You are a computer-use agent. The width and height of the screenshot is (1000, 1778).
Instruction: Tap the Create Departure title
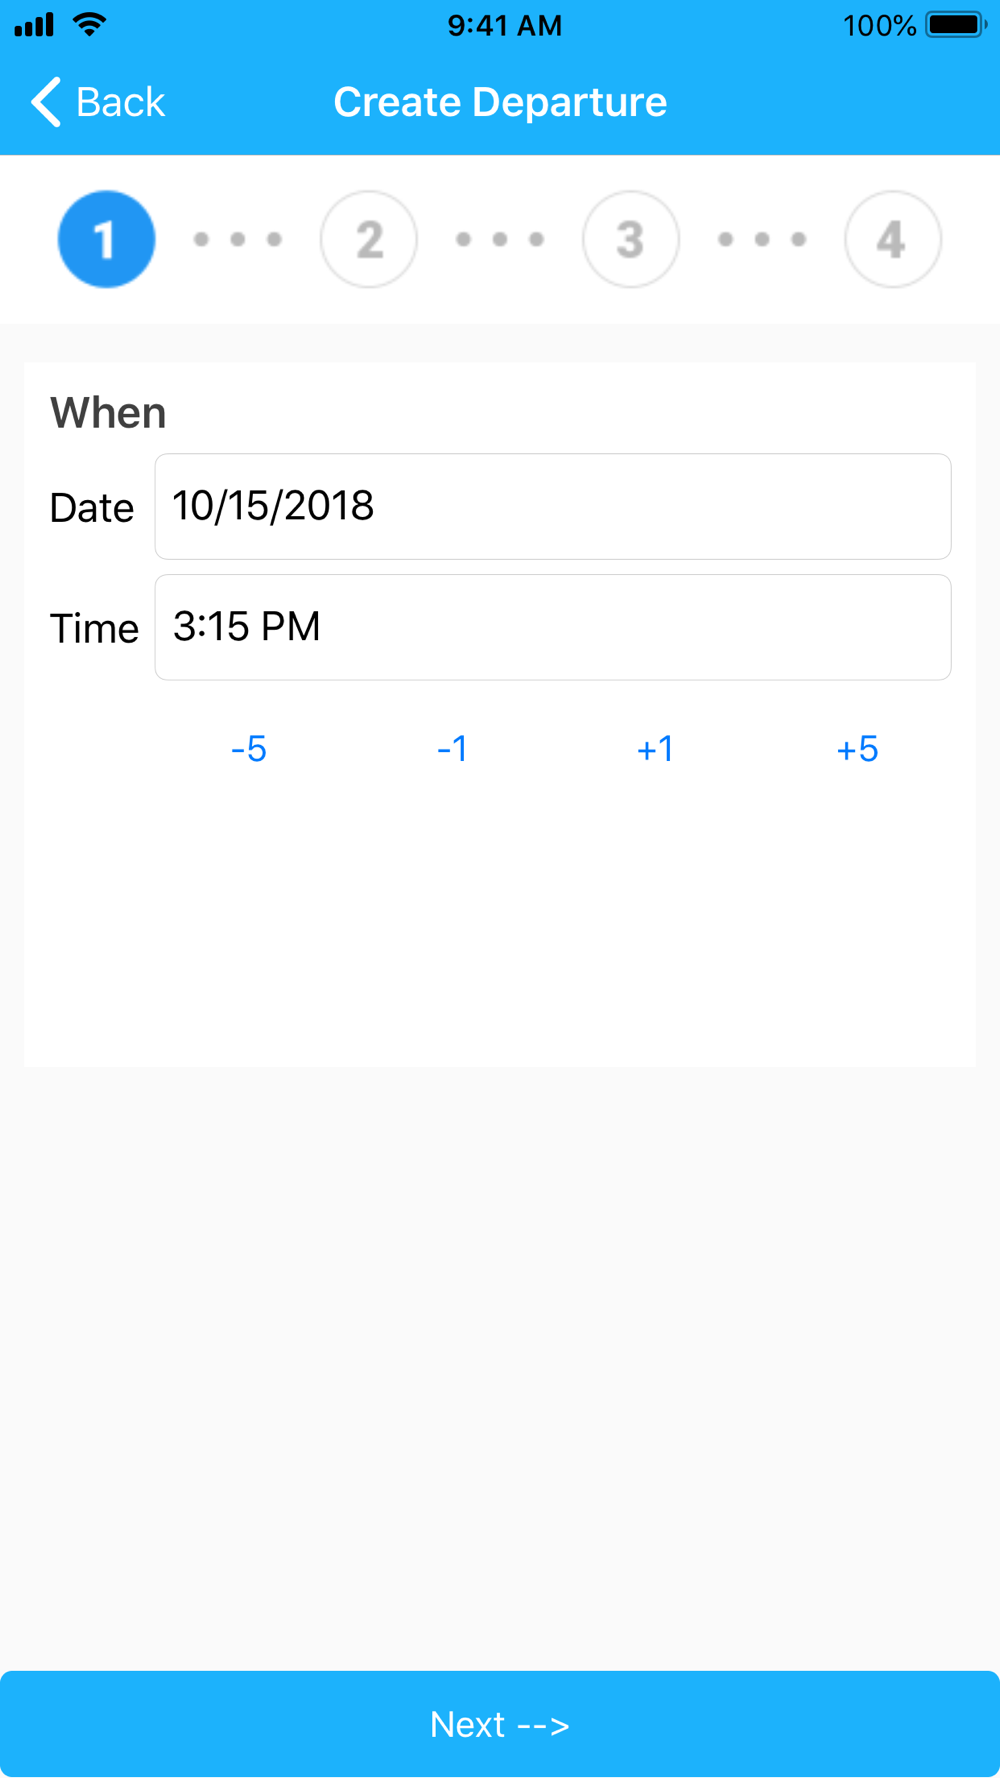pyautogui.click(x=500, y=102)
